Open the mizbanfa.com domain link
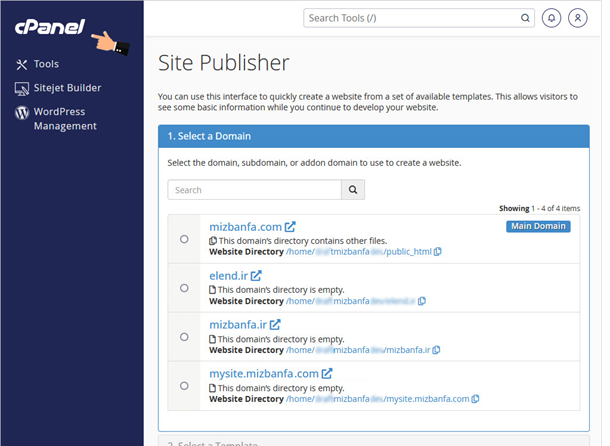This screenshot has width=610, height=446. tap(245, 227)
